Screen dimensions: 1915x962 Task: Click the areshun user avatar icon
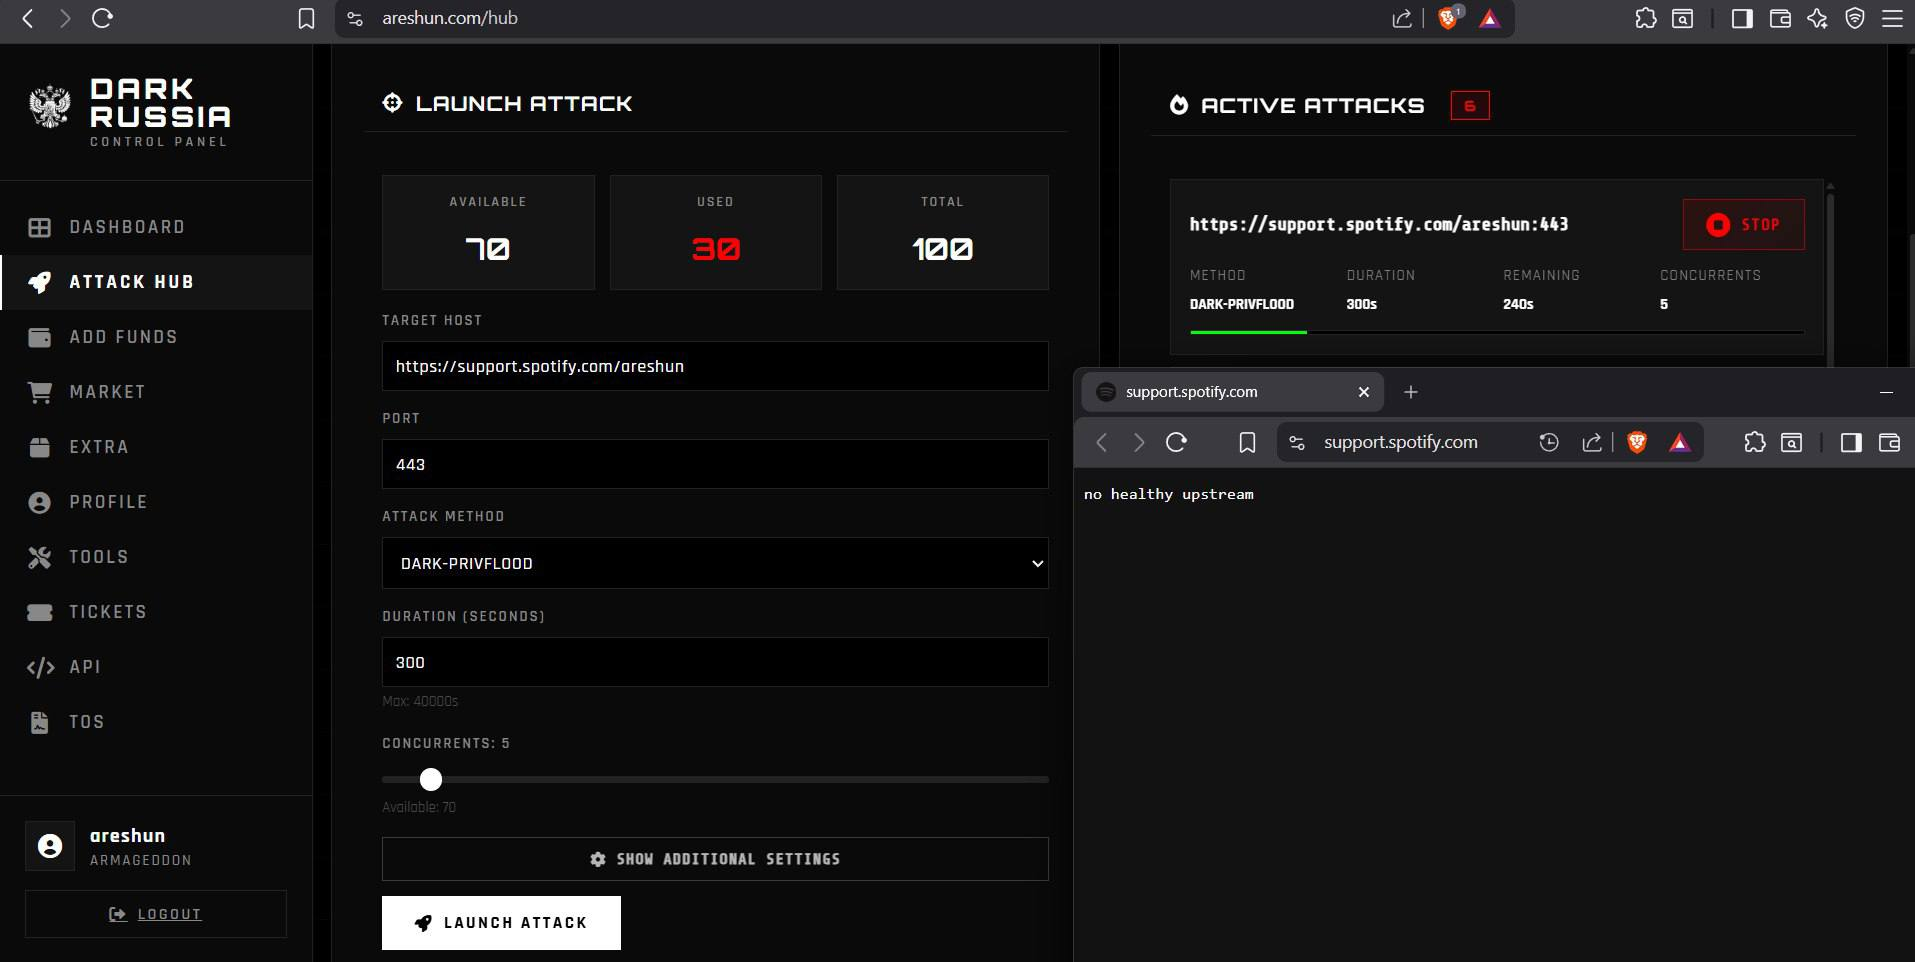[x=50, y=846]
